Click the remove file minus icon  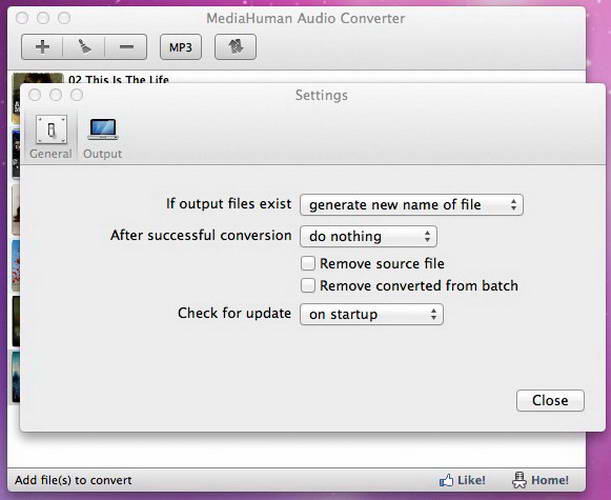[126, 46]
